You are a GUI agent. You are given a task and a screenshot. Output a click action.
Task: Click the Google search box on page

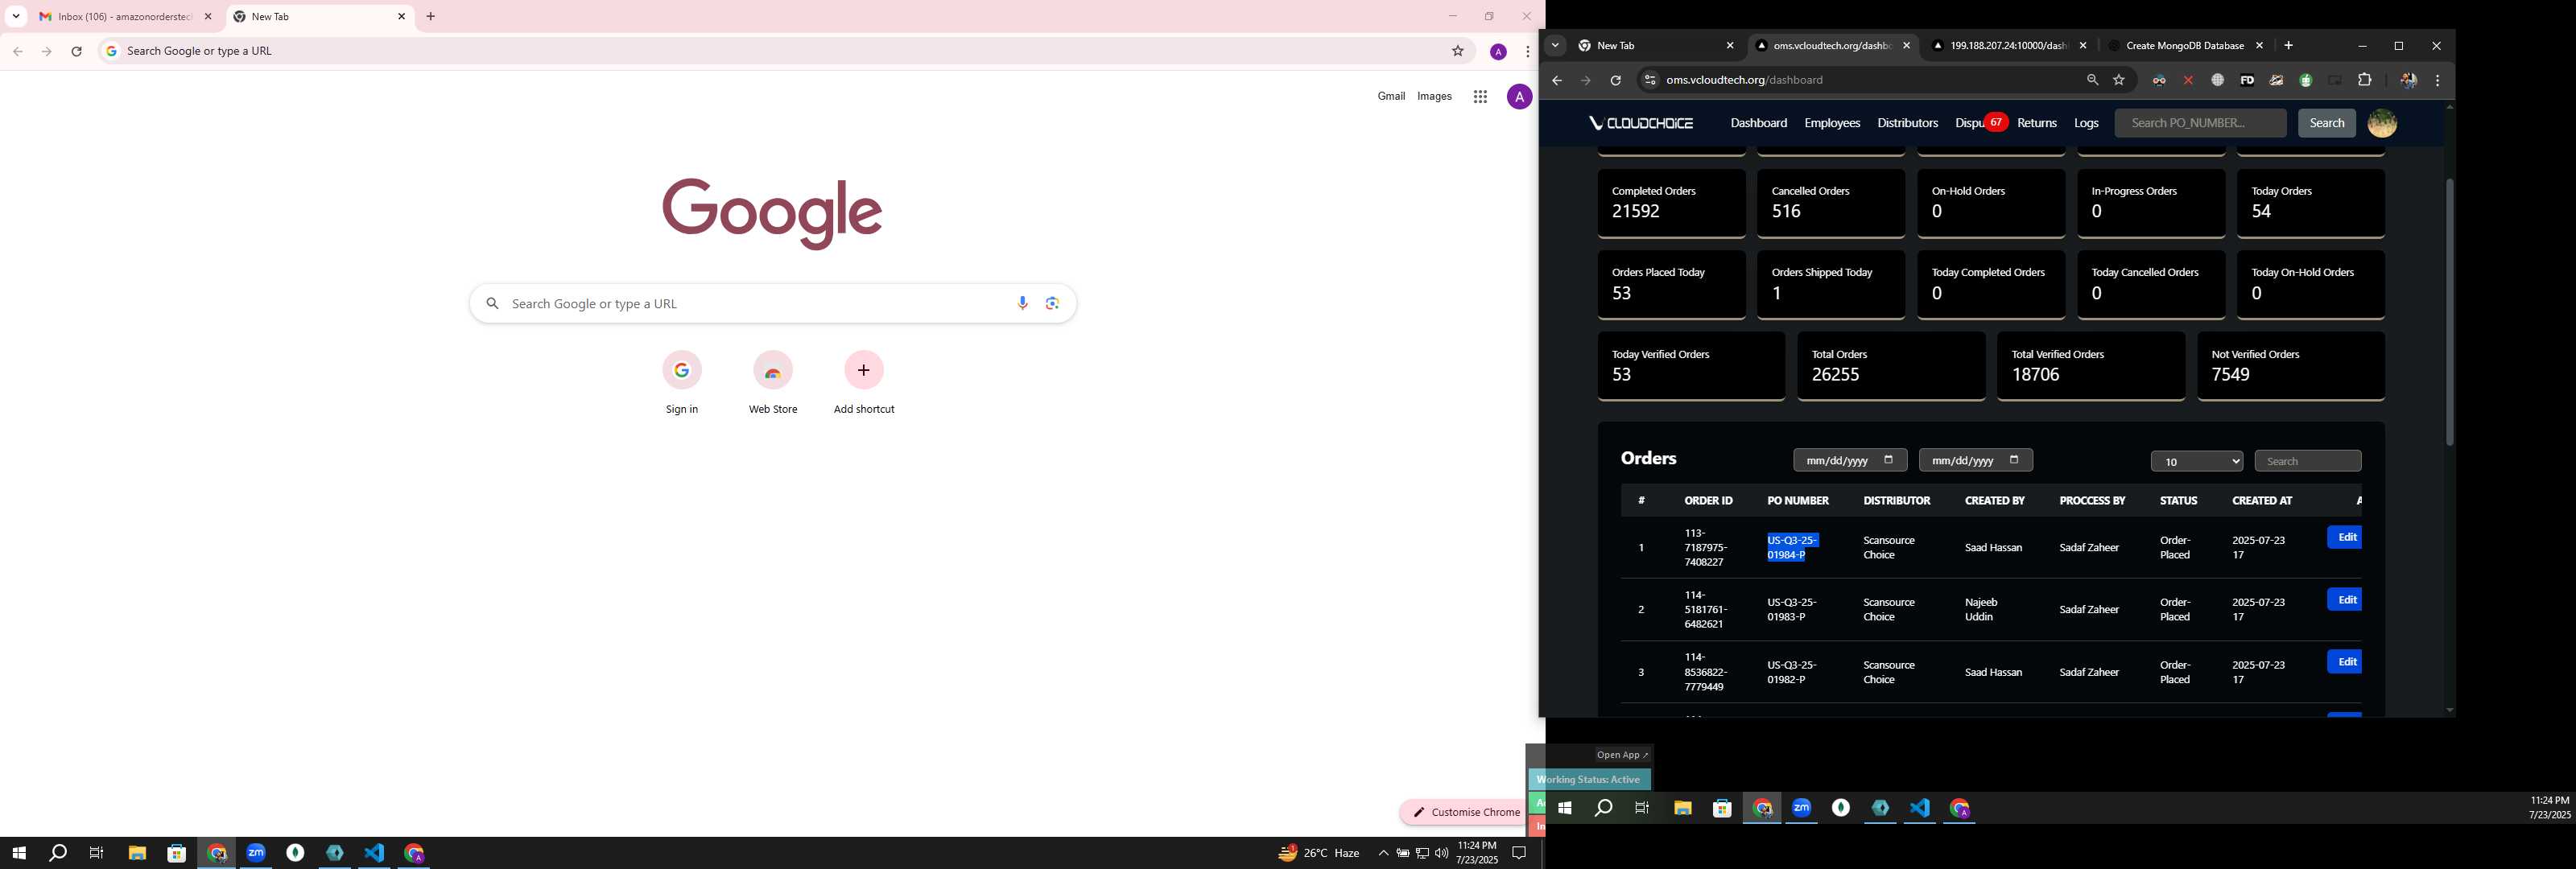[773, 303]
